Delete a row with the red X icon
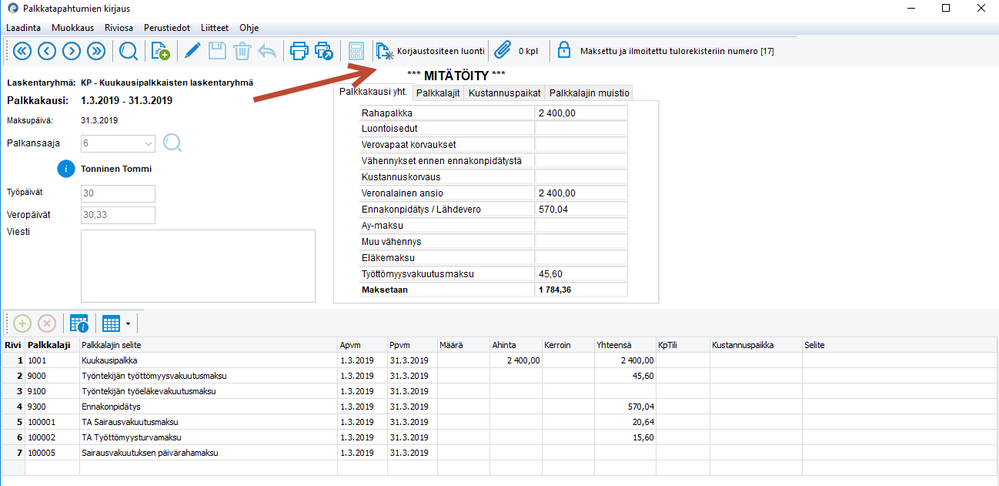 point(47,324)
